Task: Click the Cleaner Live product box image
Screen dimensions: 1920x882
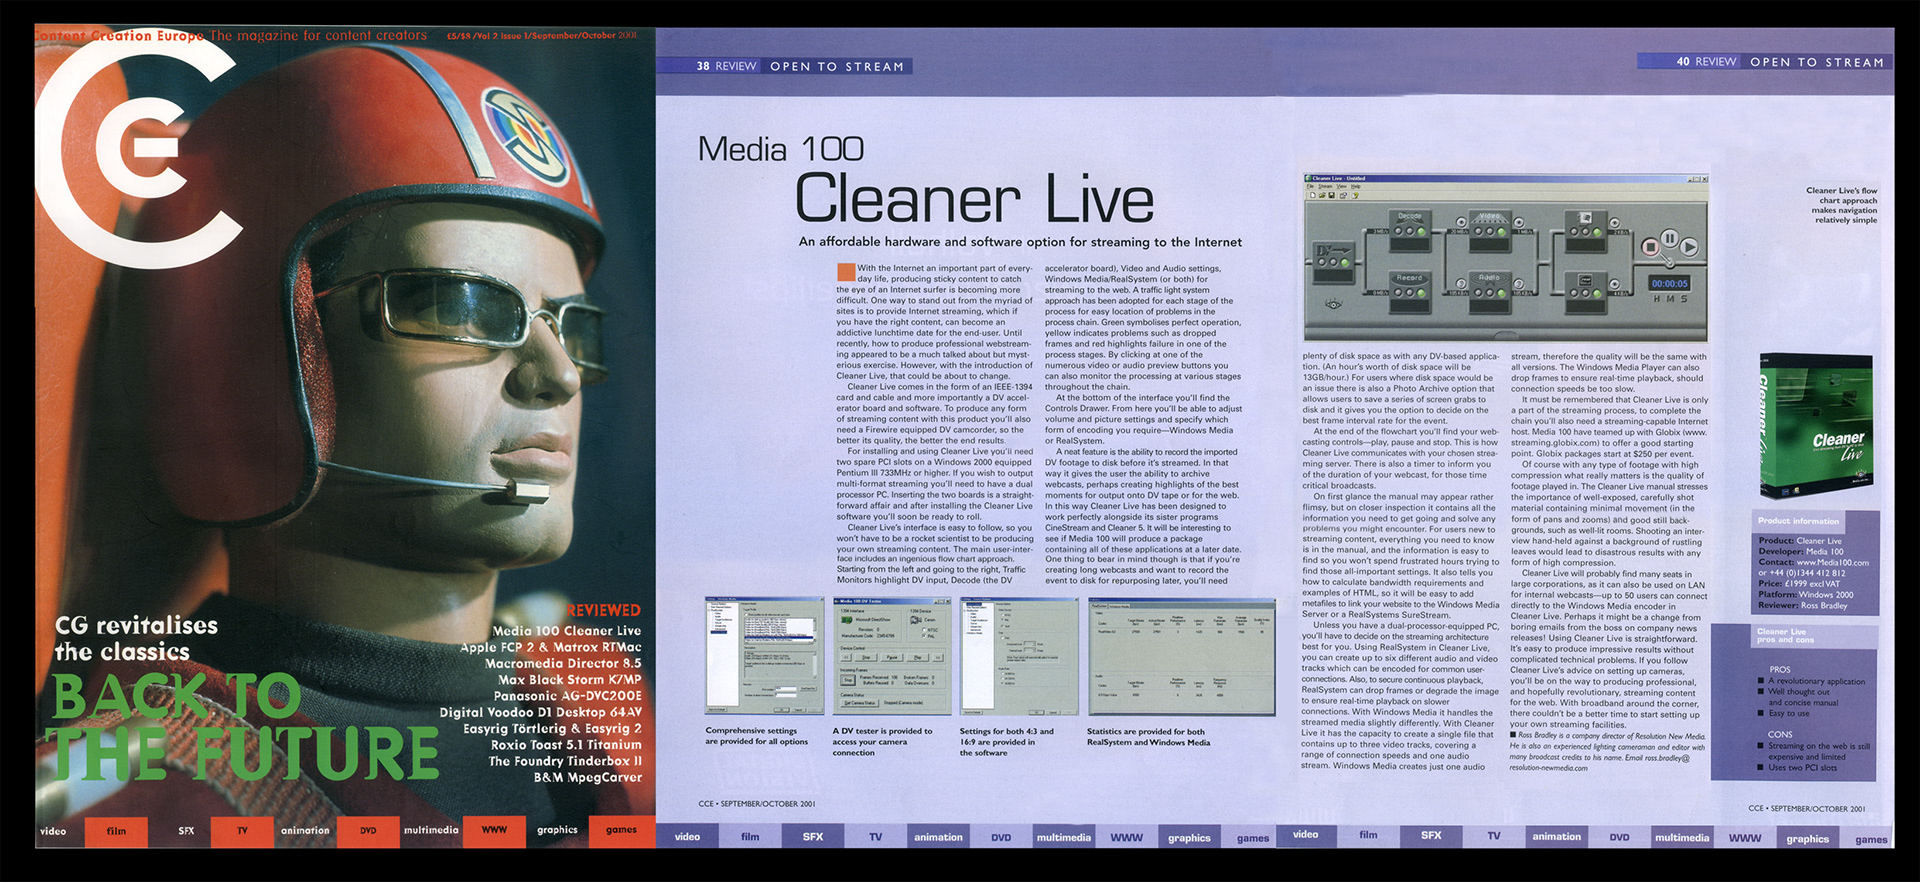Action: [x=1816, y=426]
